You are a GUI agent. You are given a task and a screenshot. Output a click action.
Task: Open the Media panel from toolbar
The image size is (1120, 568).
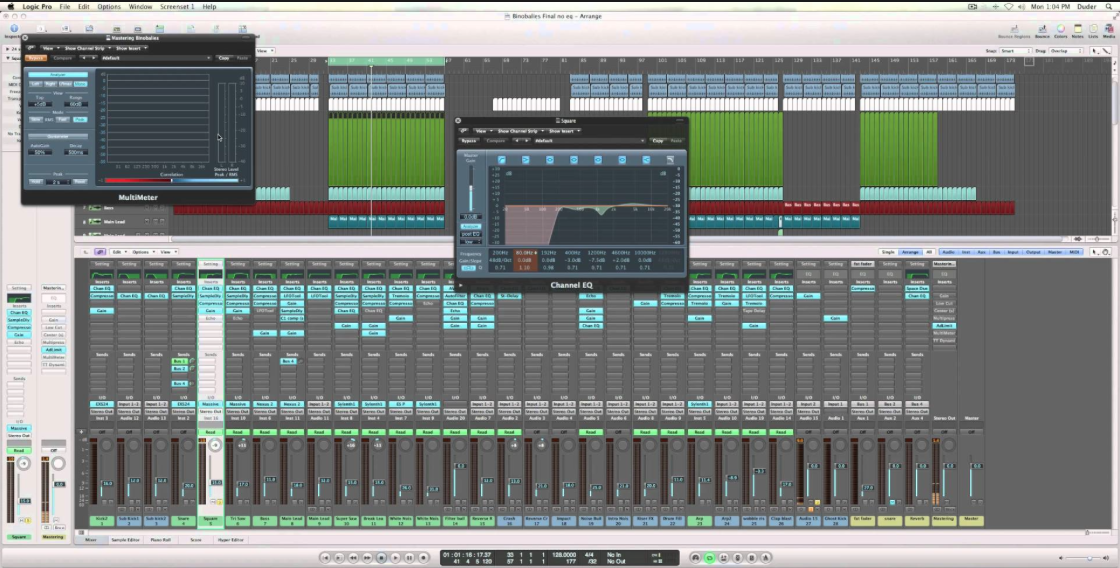point(1109,31)
